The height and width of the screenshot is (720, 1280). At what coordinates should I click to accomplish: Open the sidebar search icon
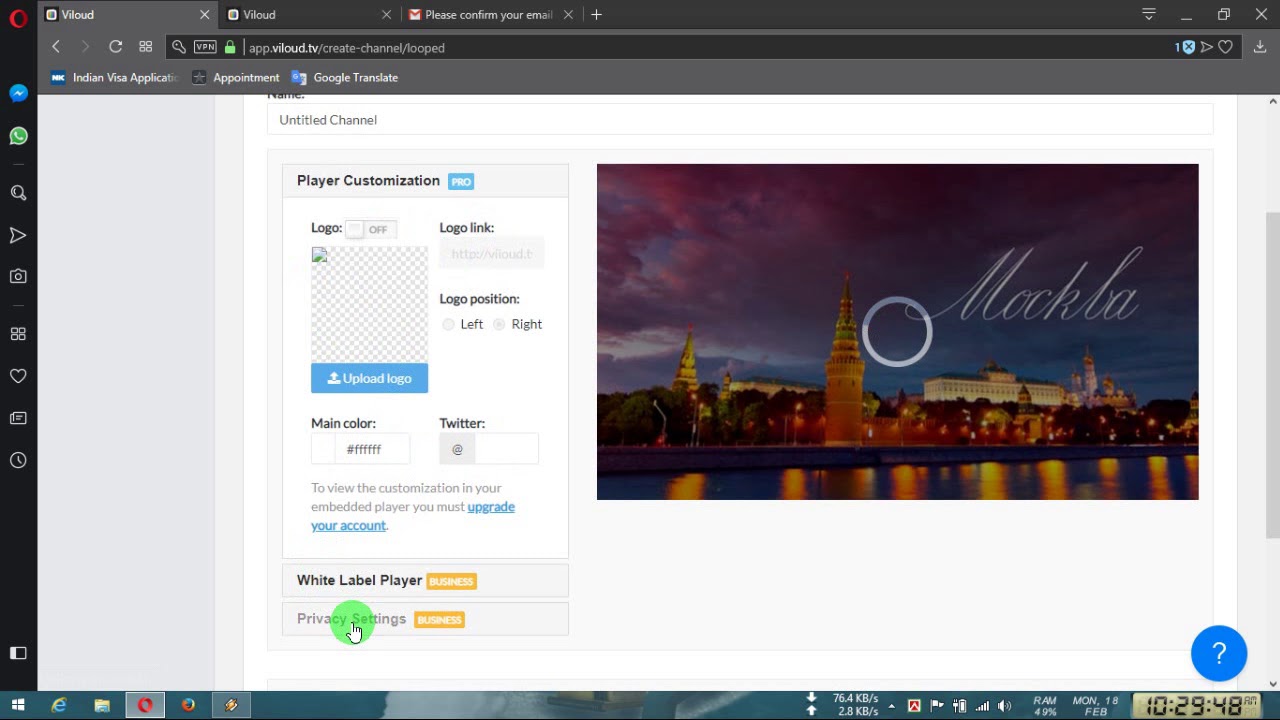[x=18, y=193]
